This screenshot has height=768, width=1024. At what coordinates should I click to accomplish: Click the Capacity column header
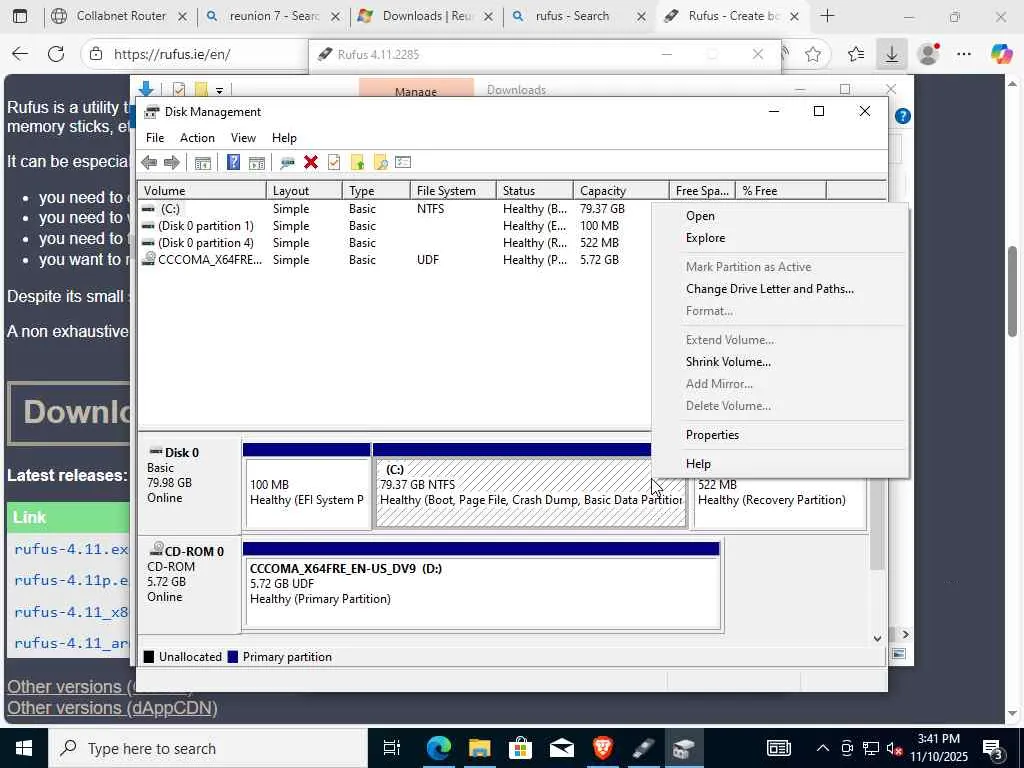click(621, 191)
